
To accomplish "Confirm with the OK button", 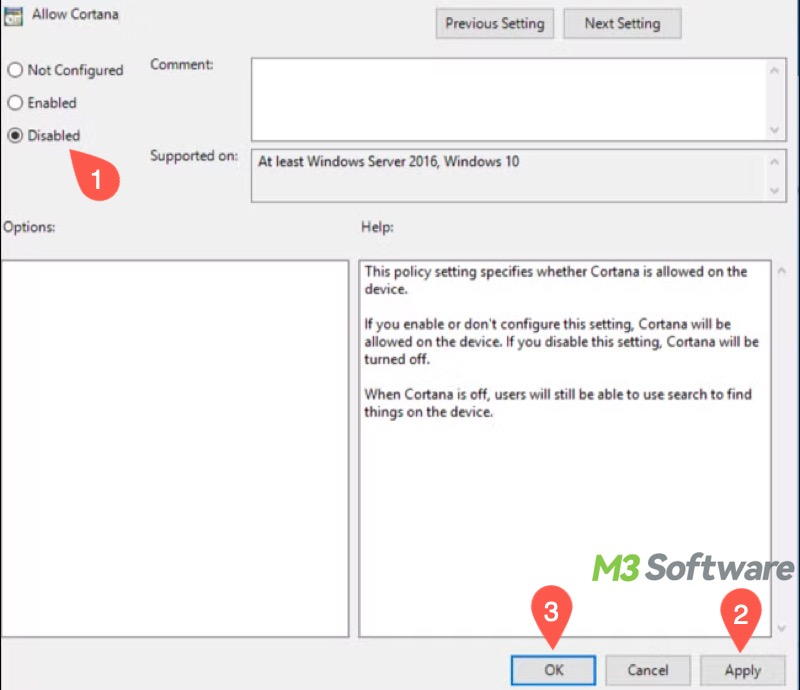I will coord(554,670).
